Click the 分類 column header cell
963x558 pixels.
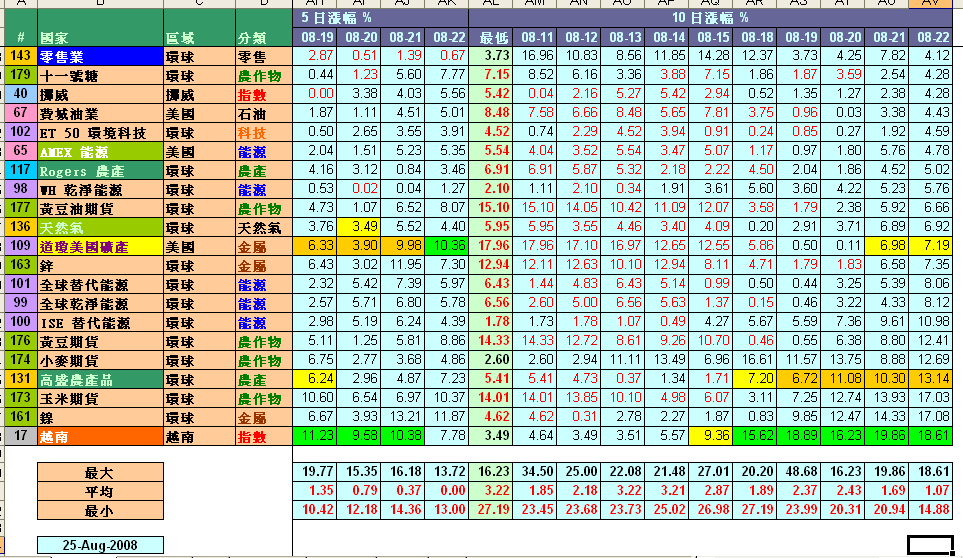264,38
